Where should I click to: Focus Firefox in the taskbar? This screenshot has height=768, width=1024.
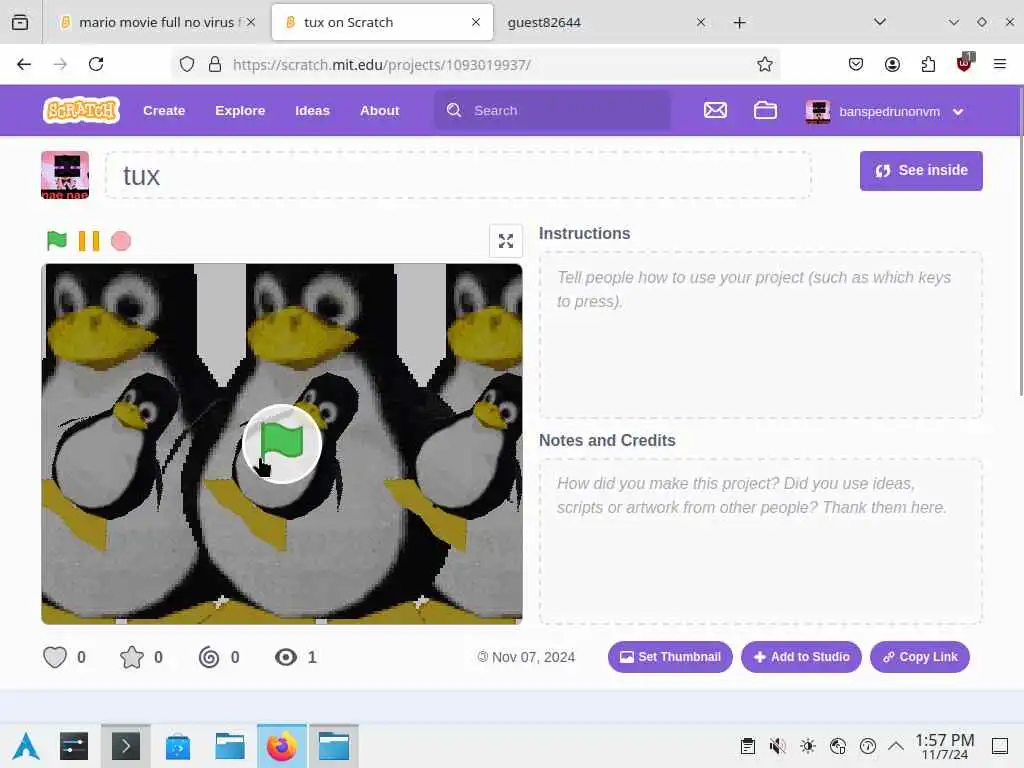coord(281,746)
